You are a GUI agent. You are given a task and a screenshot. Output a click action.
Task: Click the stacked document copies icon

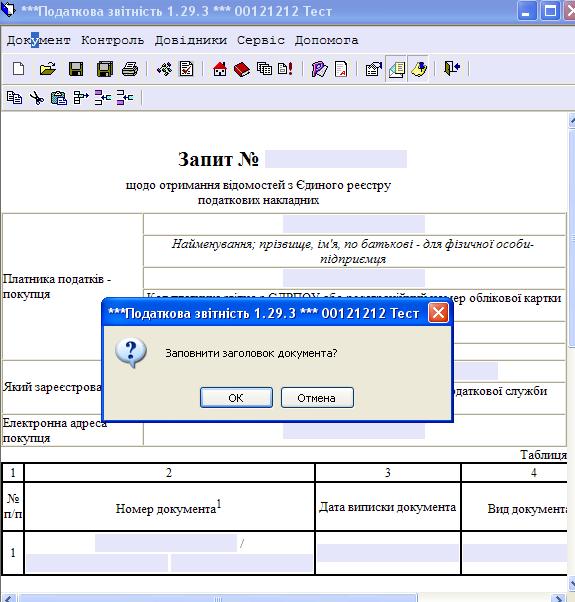(x=264, y=69)
